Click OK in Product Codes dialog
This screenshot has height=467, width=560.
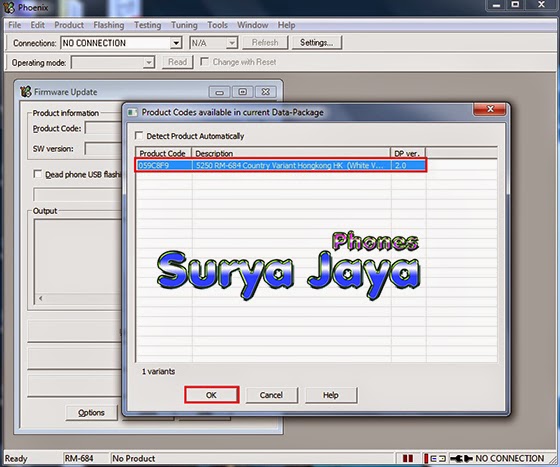point(211,395)
